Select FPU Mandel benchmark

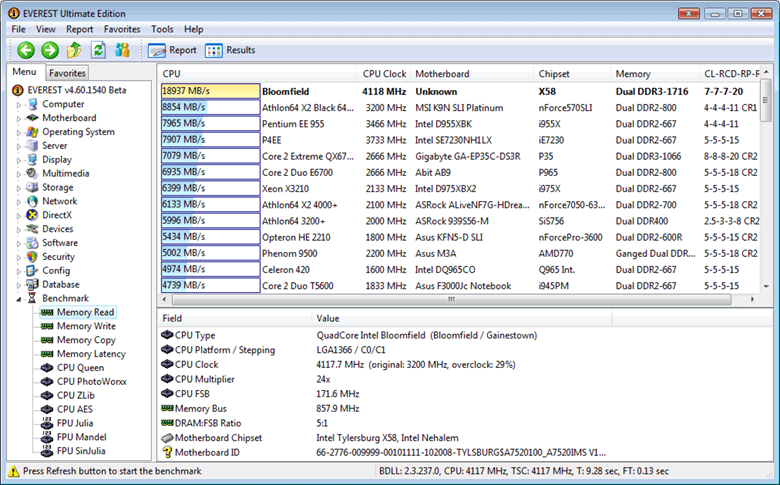pyautogui.click(x=82, y=437)
